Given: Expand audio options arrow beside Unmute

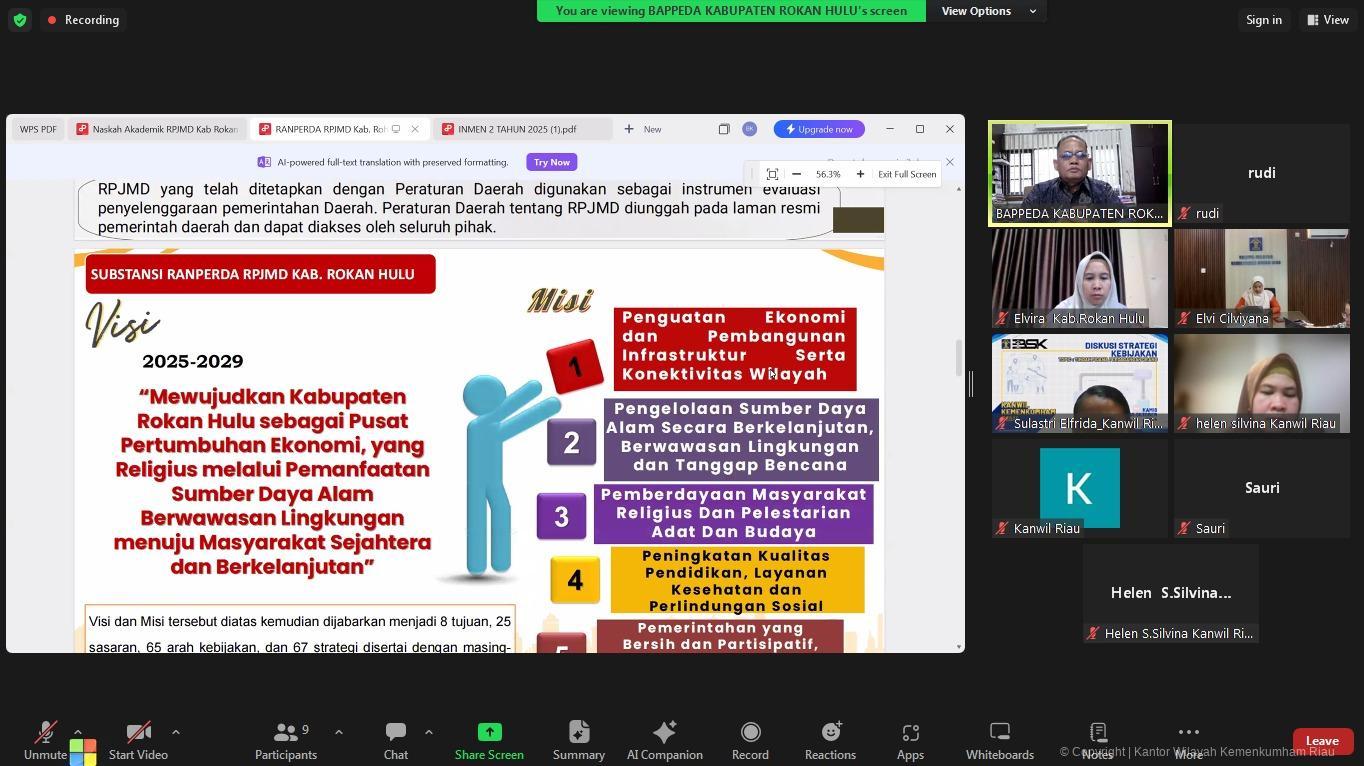Looking at the screenshot, I should click(x=78, y=732).
